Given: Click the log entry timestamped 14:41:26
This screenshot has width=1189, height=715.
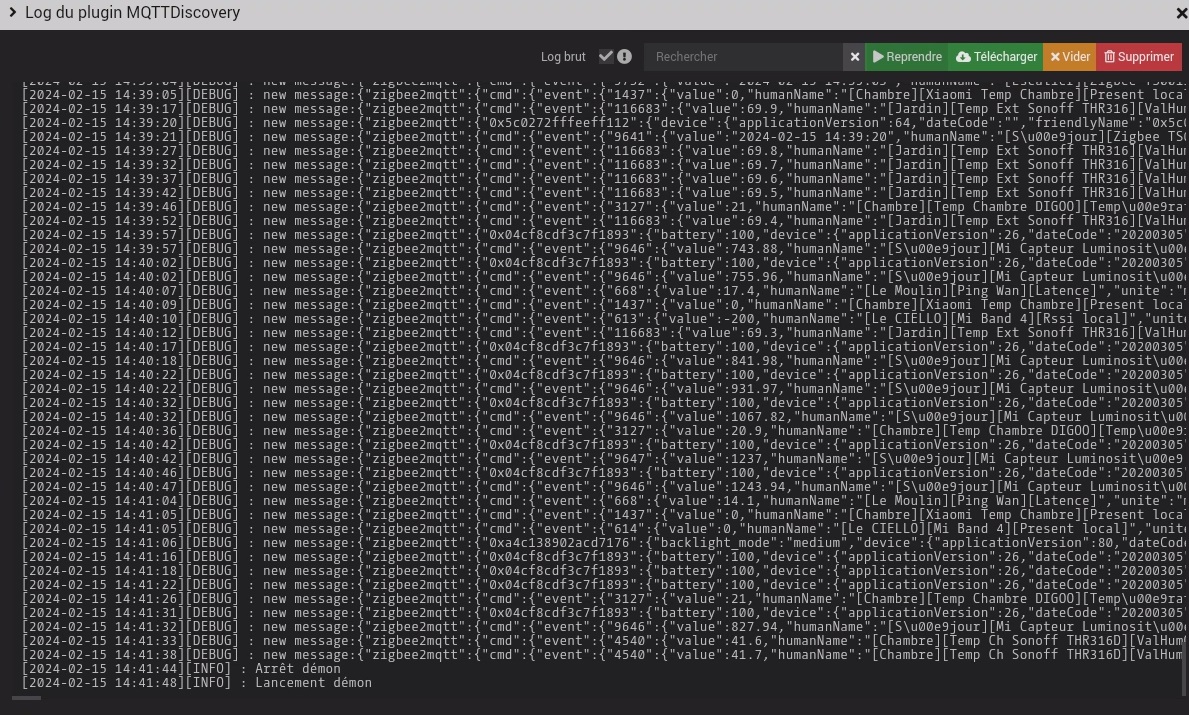Looking at the screenshot, I should click(x=603, y=599).
